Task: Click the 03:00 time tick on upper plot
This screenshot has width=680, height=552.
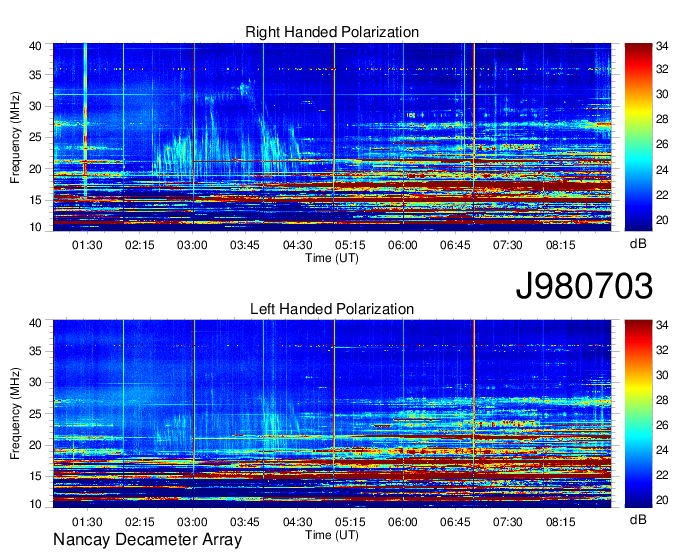Action: (192, 245)
